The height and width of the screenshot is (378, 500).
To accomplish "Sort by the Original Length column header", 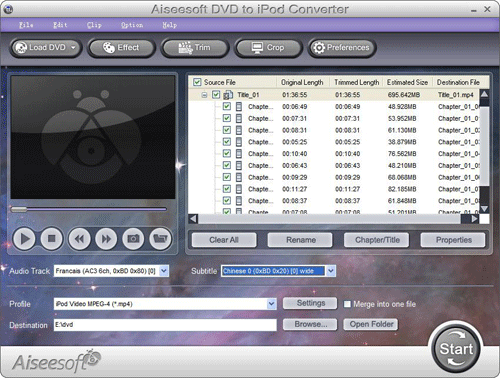I will pyautogui.click(x=303, y=82).
